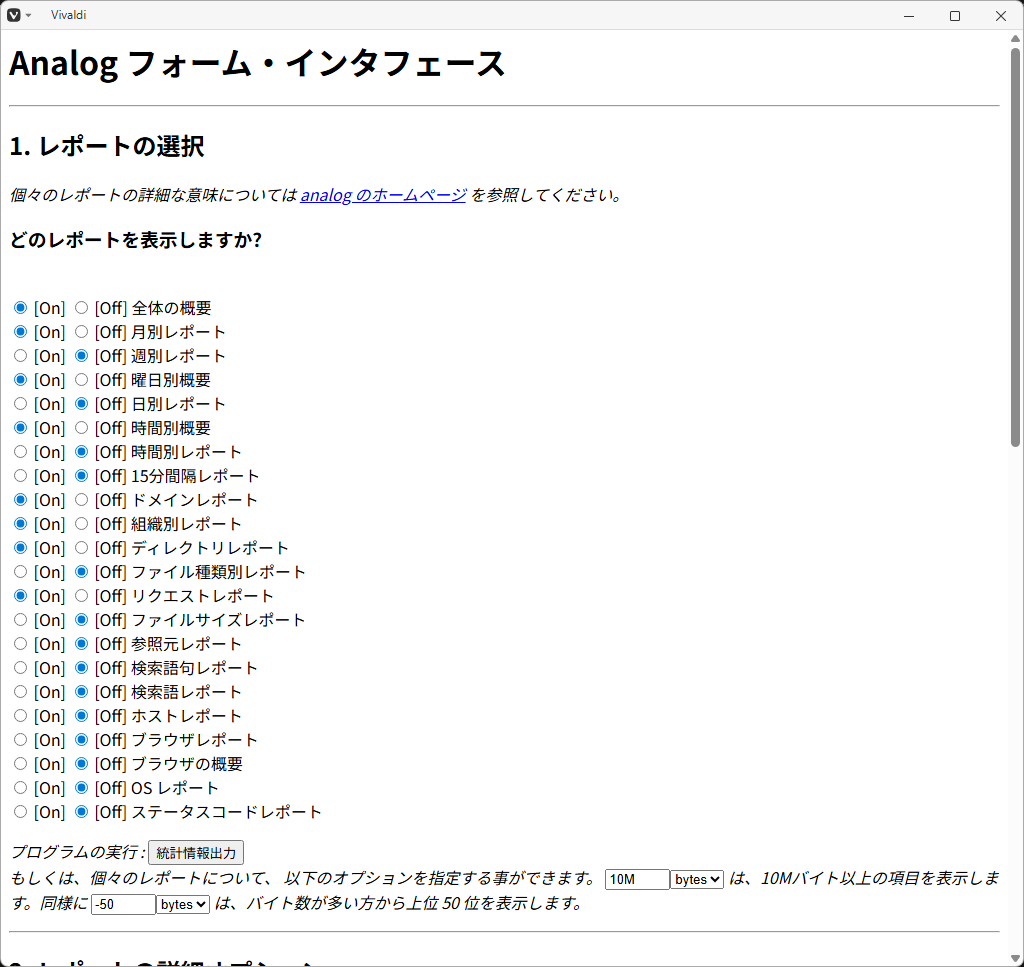Viewport: 1024px width, 967px height.
Task: Turn On ホストレポート
Action: pos(20,716)
